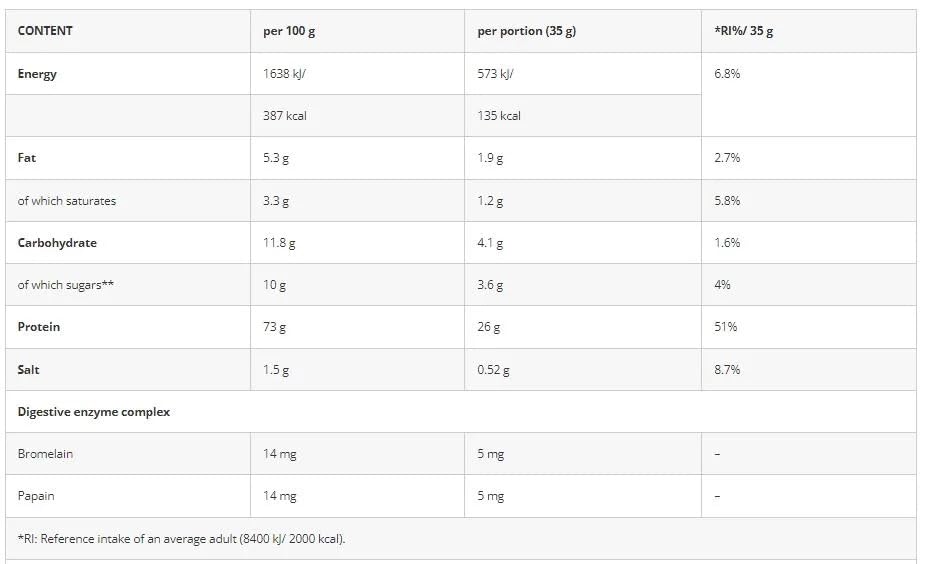
Task: Select the 73 g protein value
Action: click(x=275, y=327)
